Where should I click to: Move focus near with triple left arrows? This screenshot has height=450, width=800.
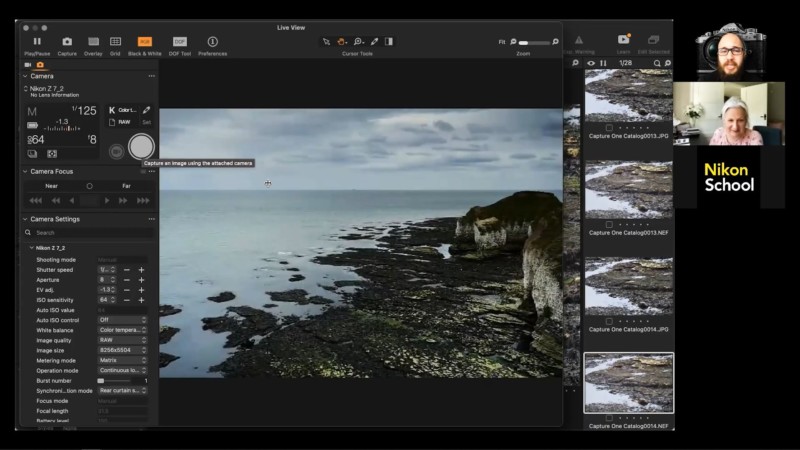[35, 201]
